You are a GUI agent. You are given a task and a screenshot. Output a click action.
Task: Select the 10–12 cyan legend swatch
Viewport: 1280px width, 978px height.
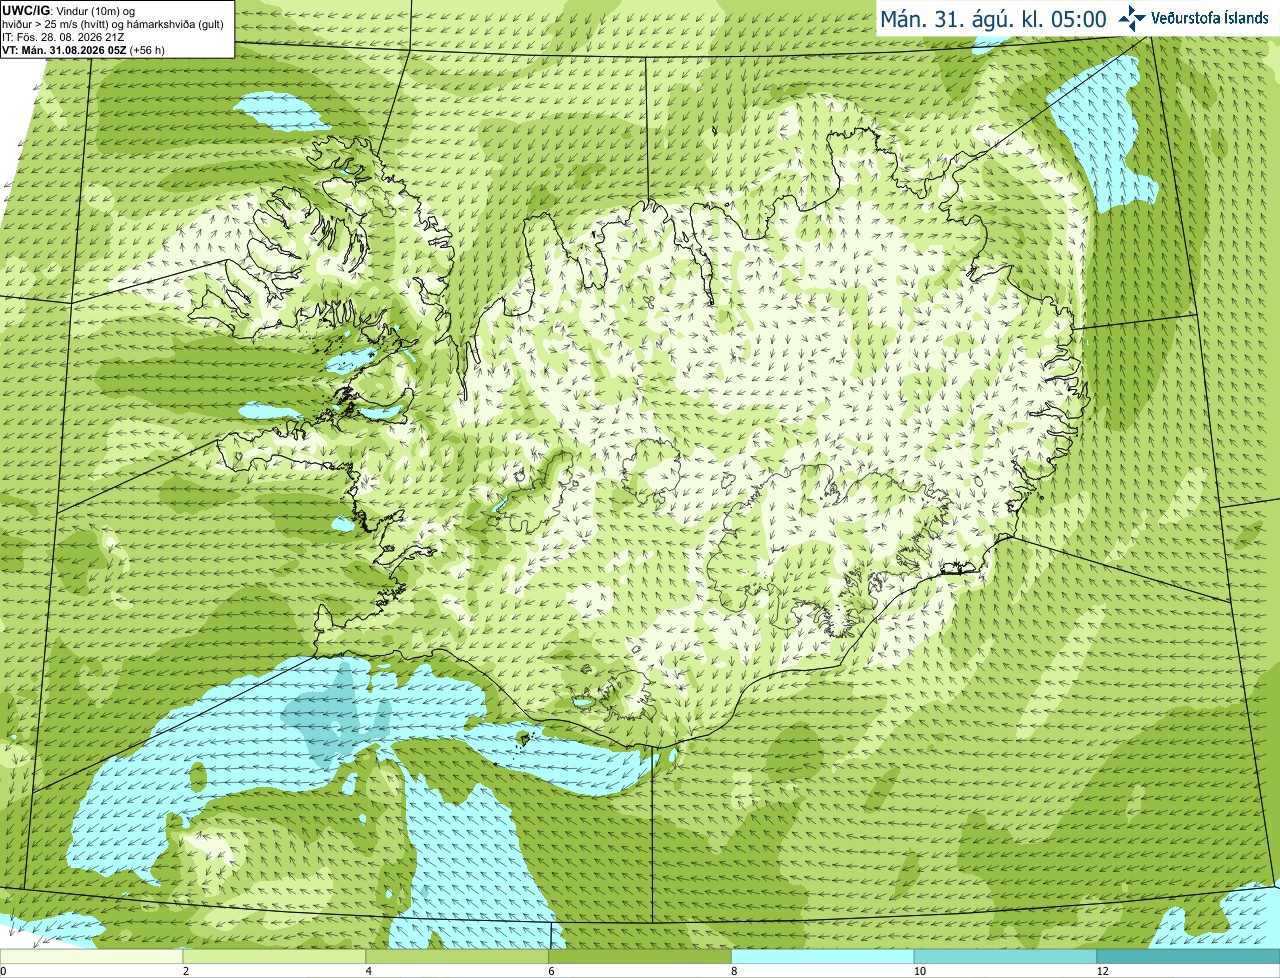coord(1005,957)
